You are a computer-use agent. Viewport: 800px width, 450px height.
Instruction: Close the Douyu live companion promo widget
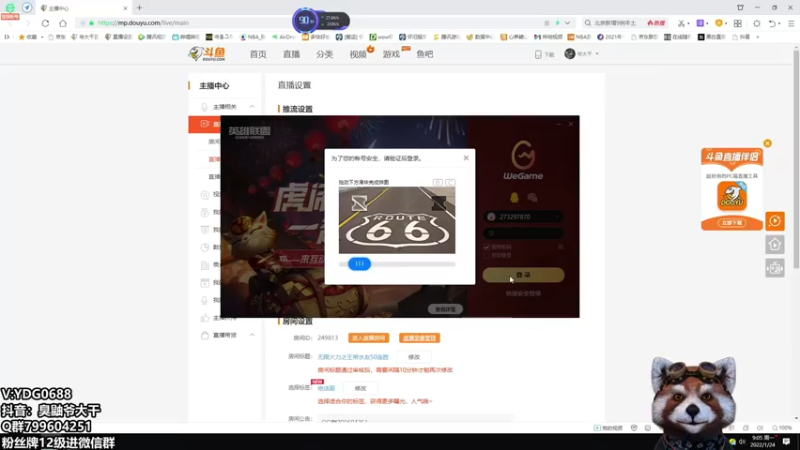tap(767, 143)
